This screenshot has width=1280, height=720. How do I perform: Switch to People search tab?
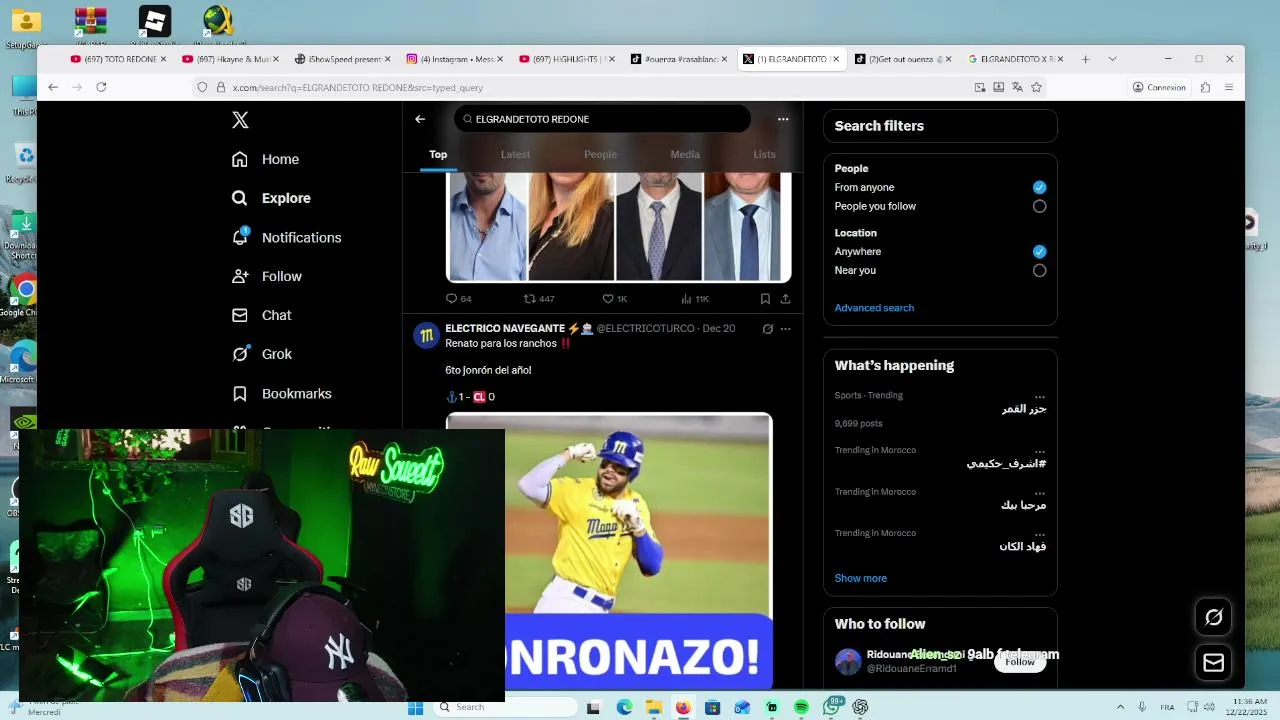pos(600,154)
